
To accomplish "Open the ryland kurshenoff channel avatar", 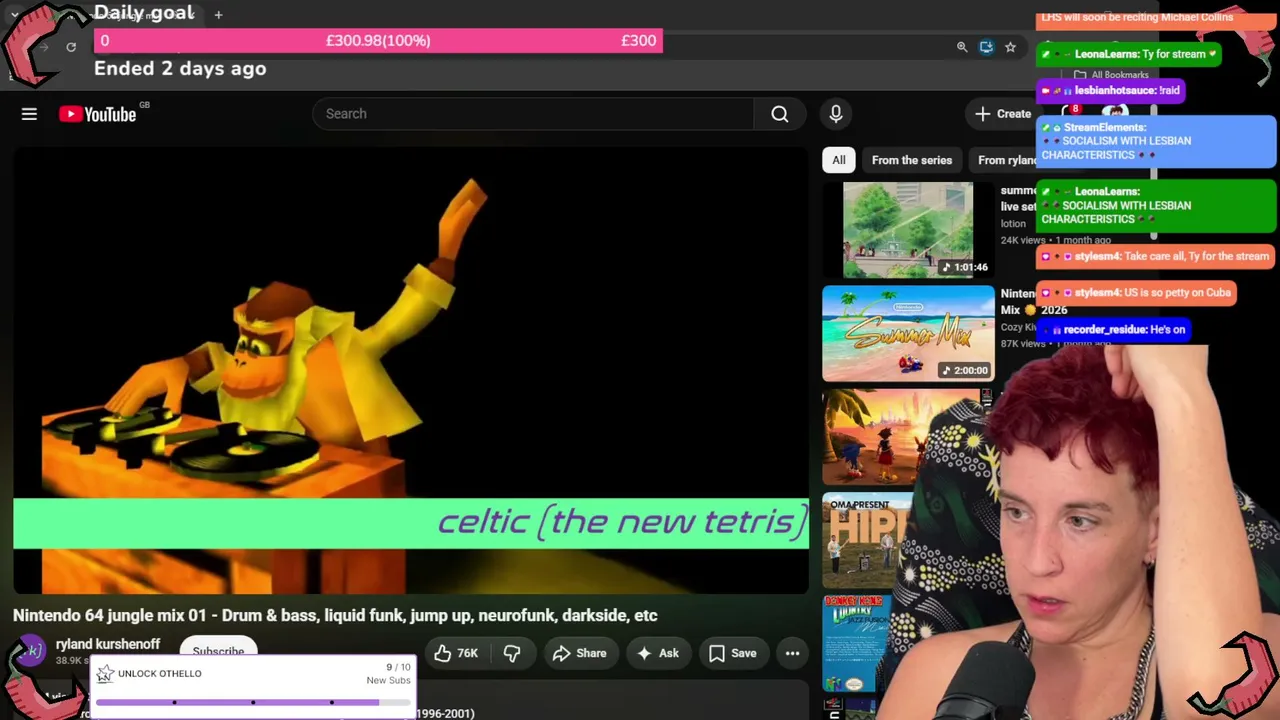I will [30, 652].
